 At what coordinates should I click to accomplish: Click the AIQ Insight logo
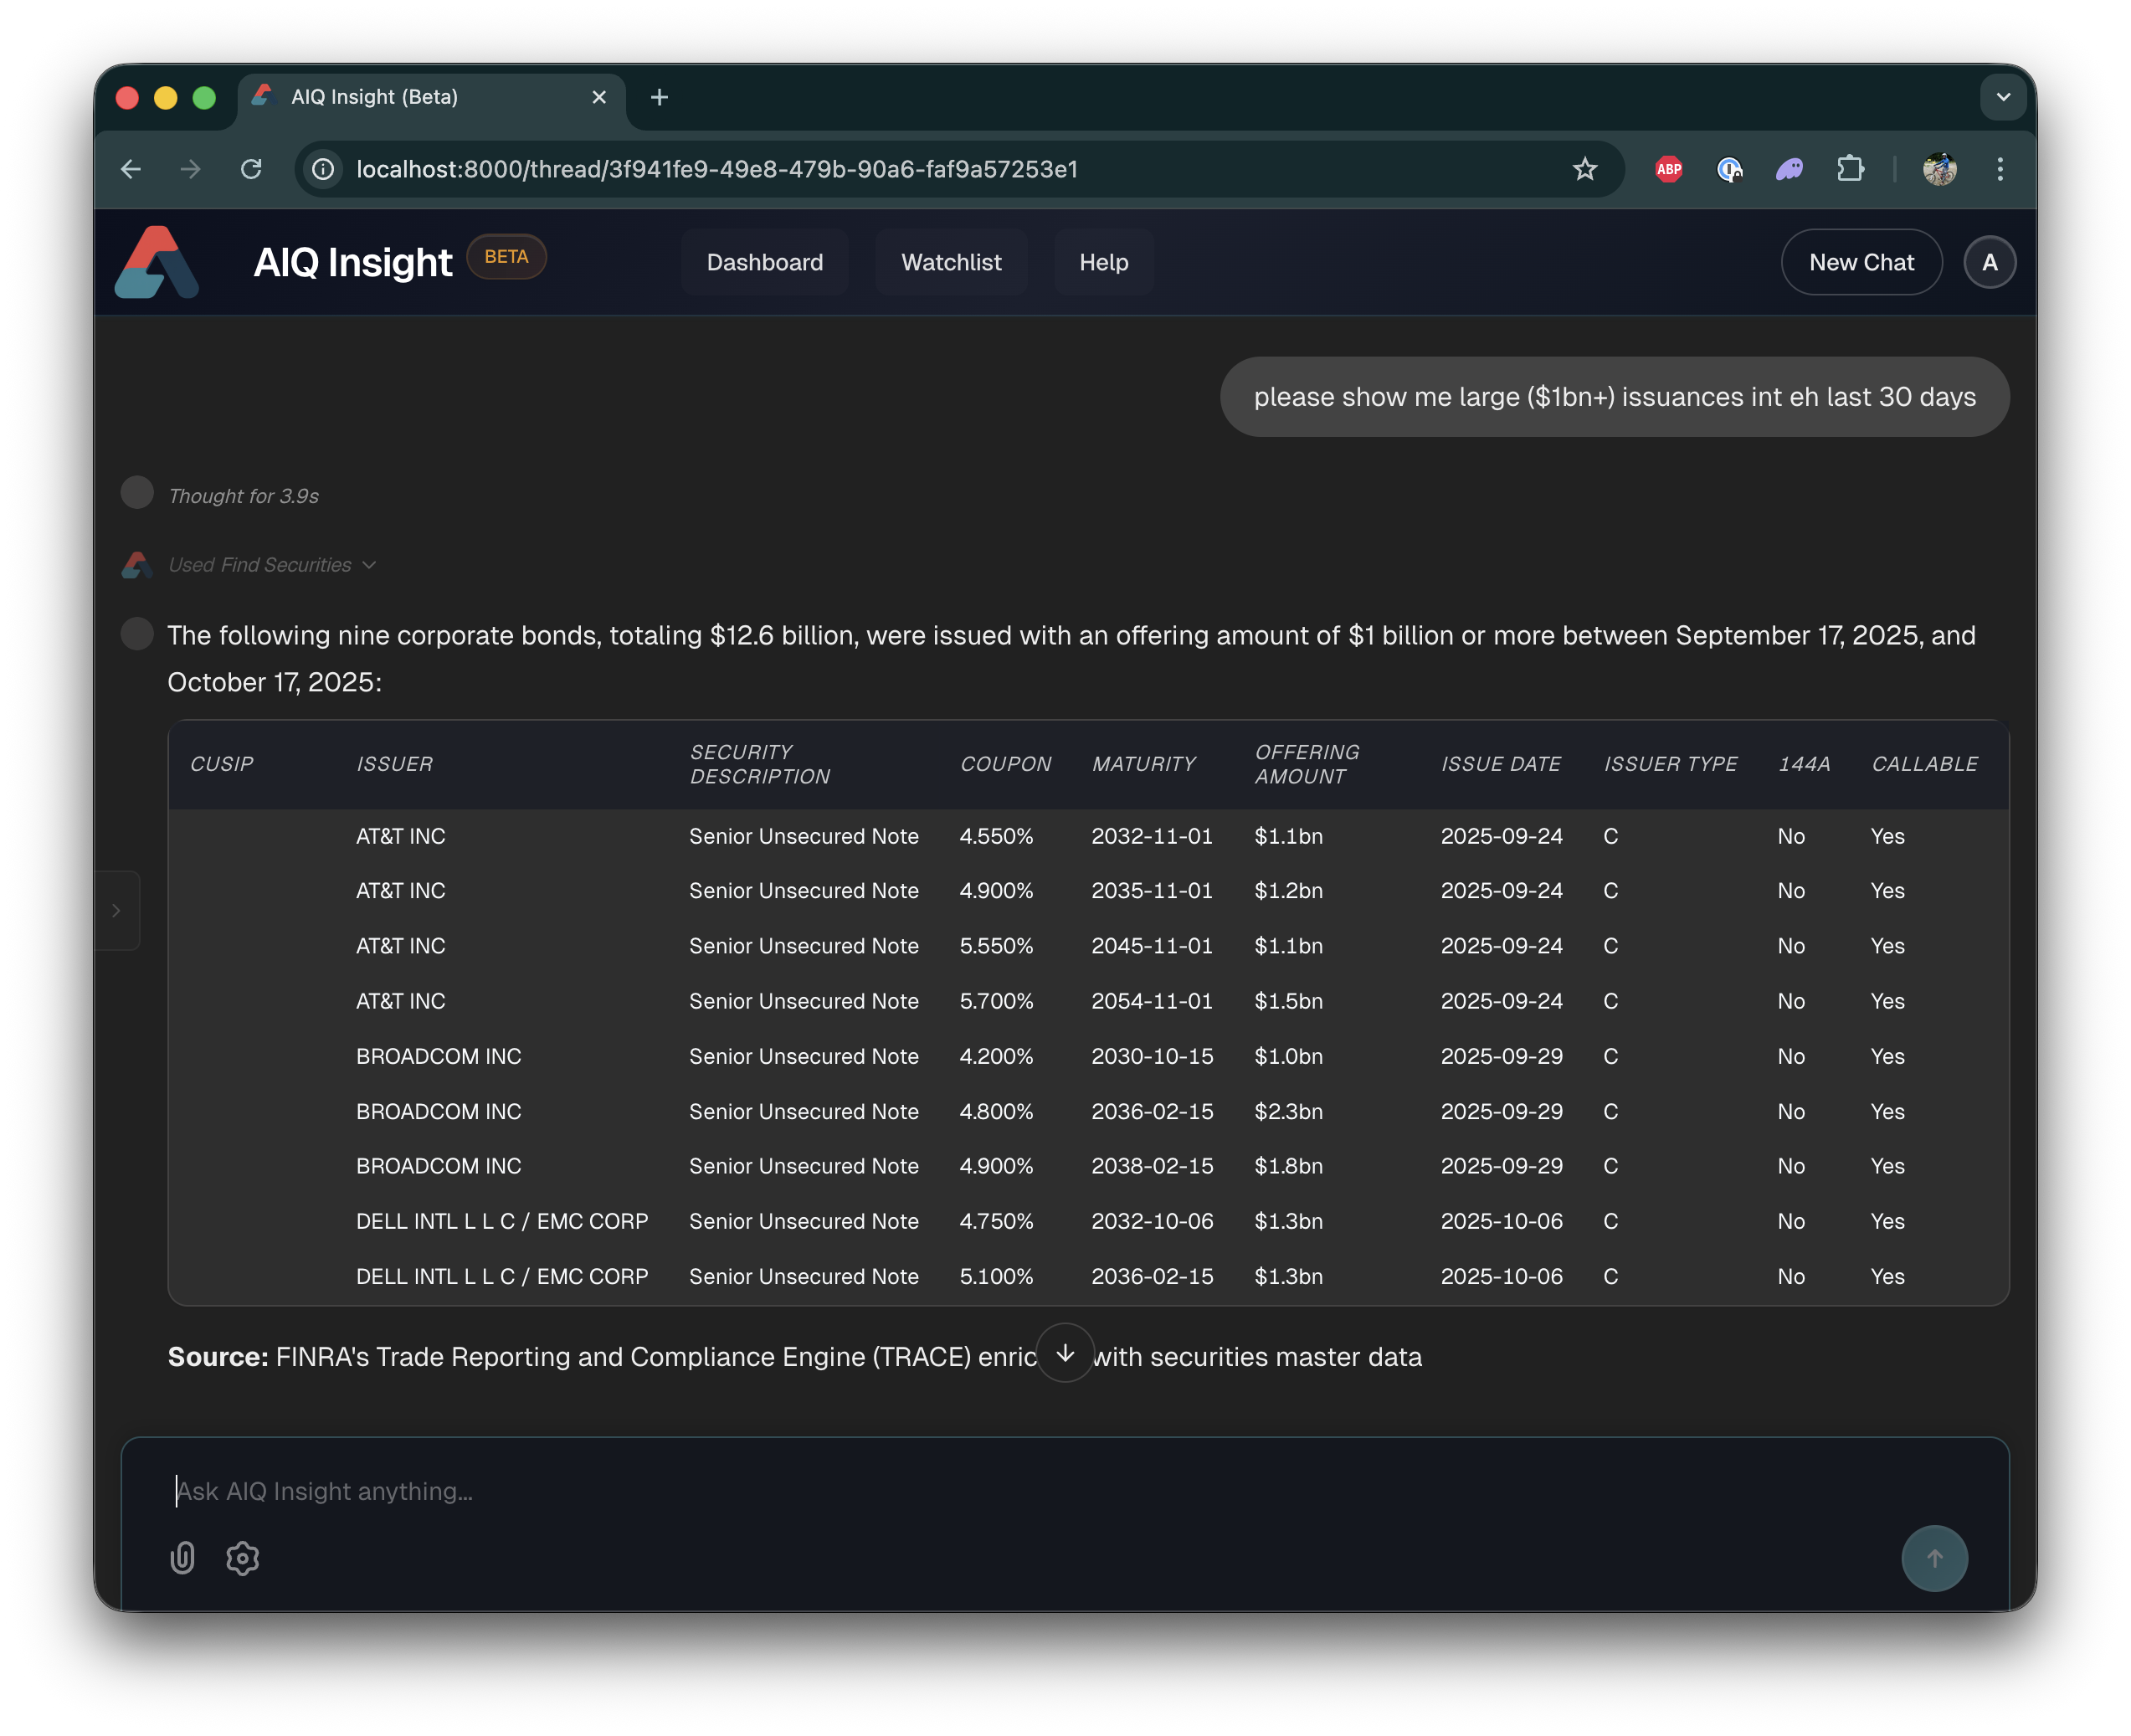pyautogui.click(x=157, y=262)
